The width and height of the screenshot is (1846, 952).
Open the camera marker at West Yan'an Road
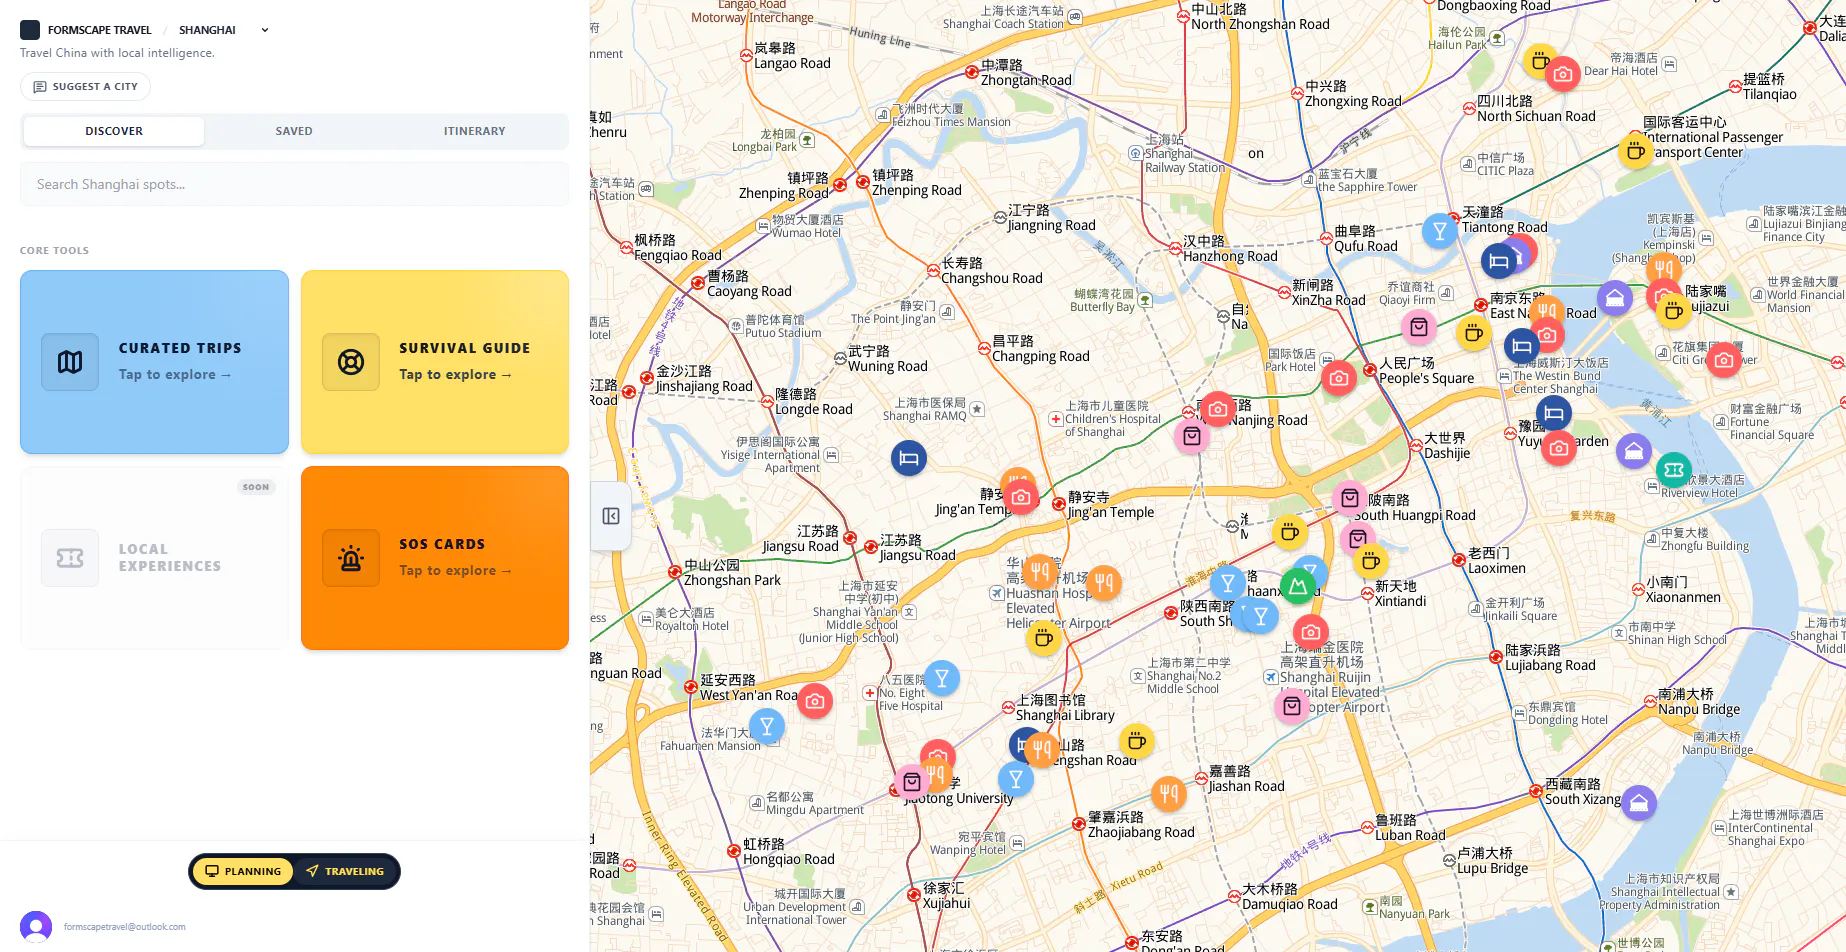pos(815,702)
